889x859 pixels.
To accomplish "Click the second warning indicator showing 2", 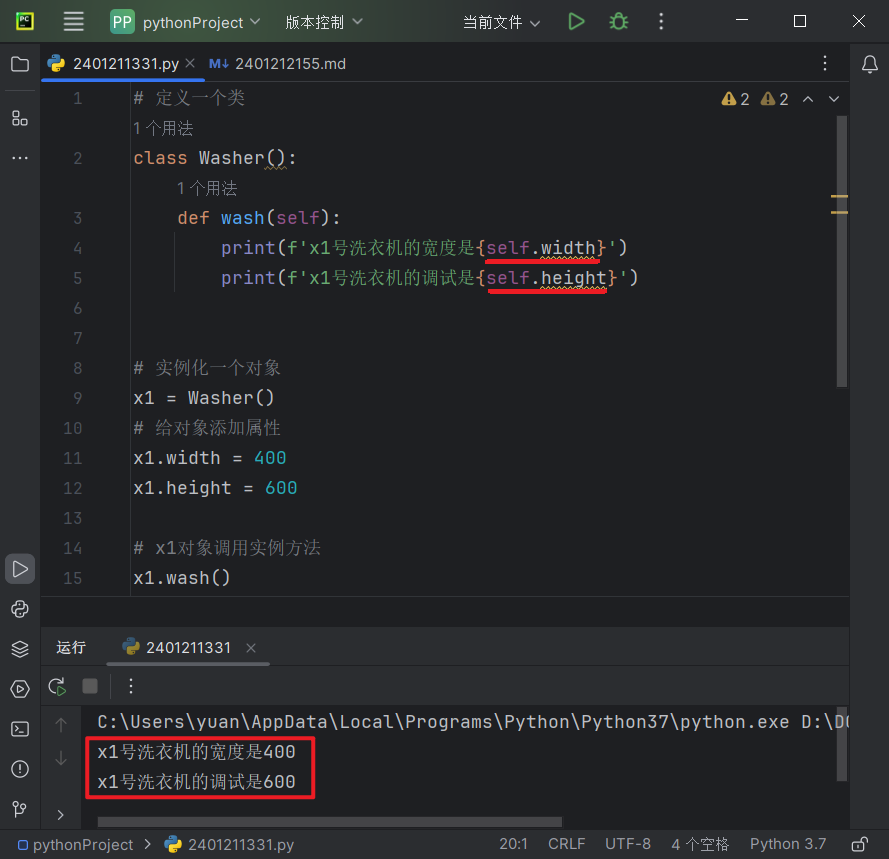I will (x=774, y=99).
